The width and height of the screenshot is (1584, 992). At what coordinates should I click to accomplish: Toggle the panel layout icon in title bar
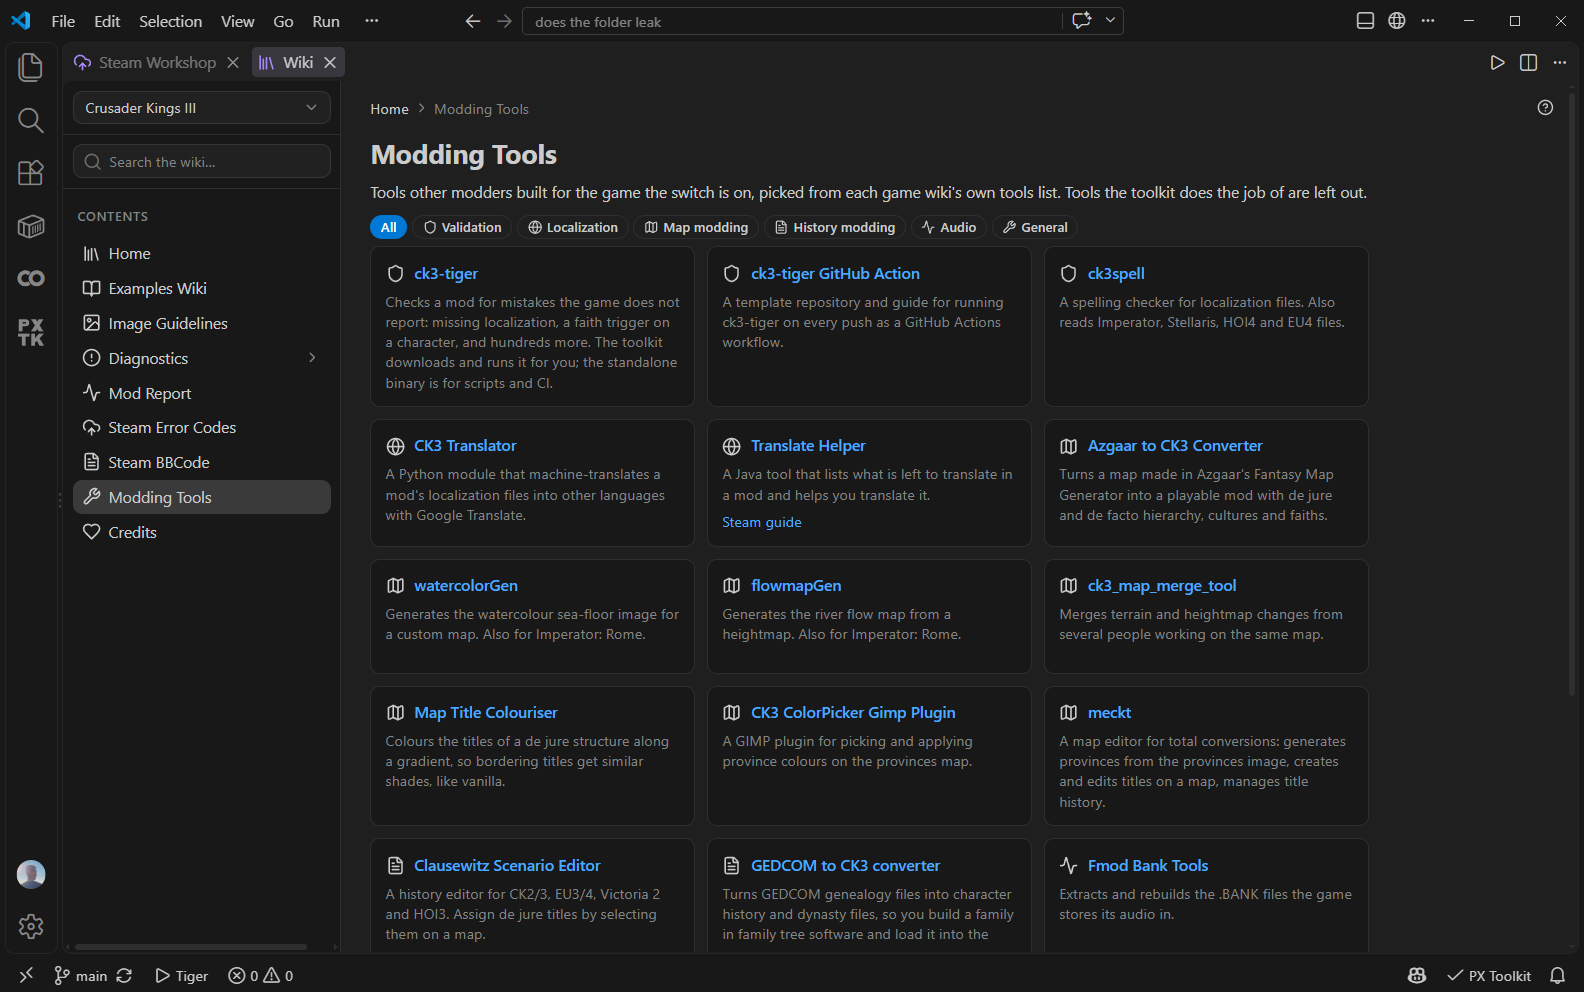(x=1365, y=21)
